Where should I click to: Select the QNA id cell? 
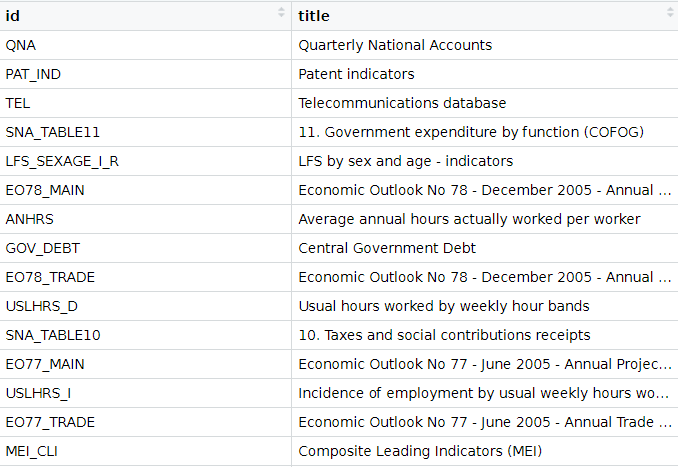(21, 45)
